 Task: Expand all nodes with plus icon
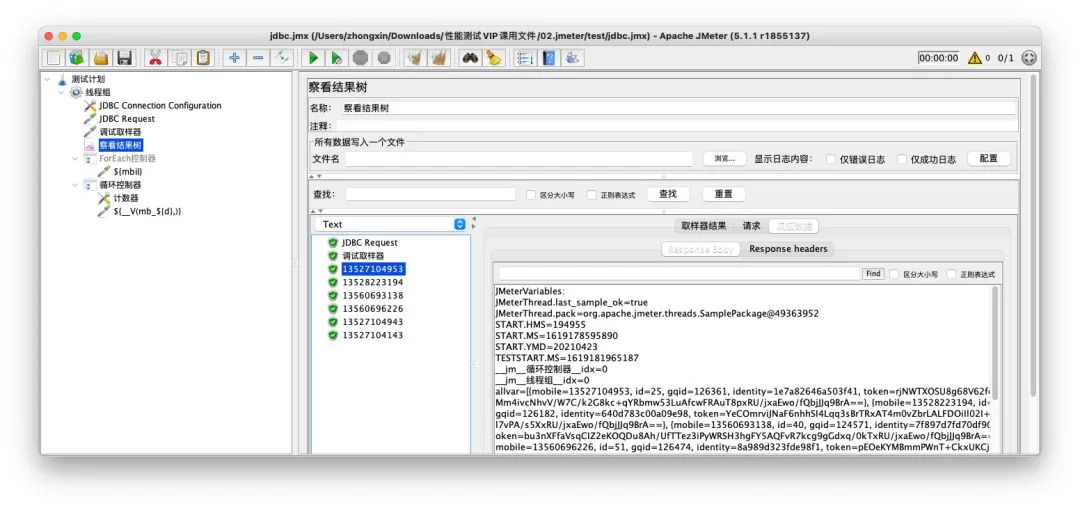pos(234,58)
